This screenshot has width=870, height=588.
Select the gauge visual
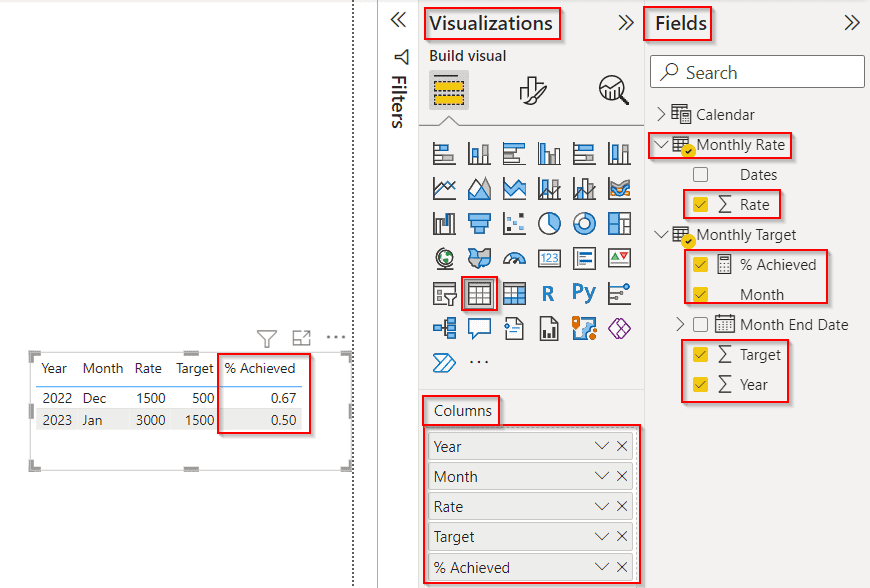tap(514, 258)
